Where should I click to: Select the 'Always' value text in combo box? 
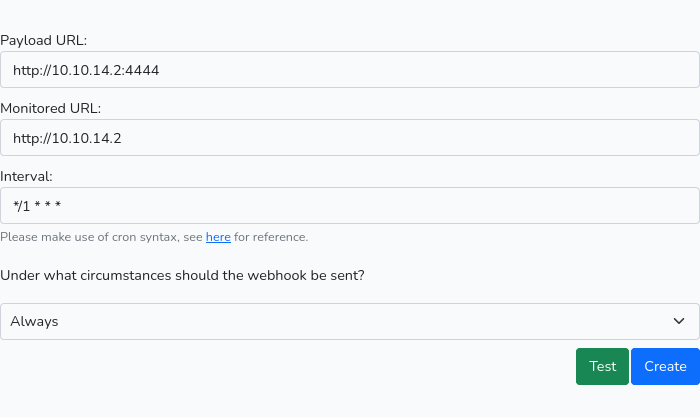coord(34,321)
